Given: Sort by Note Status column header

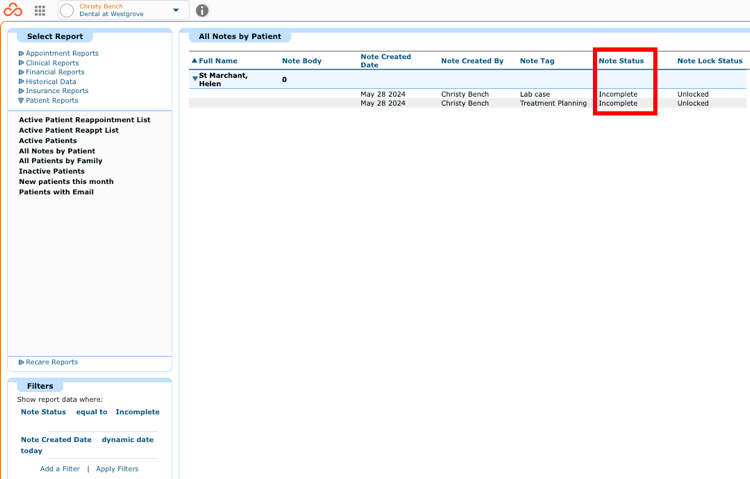Looking at the screenshot, I should 621,61.
